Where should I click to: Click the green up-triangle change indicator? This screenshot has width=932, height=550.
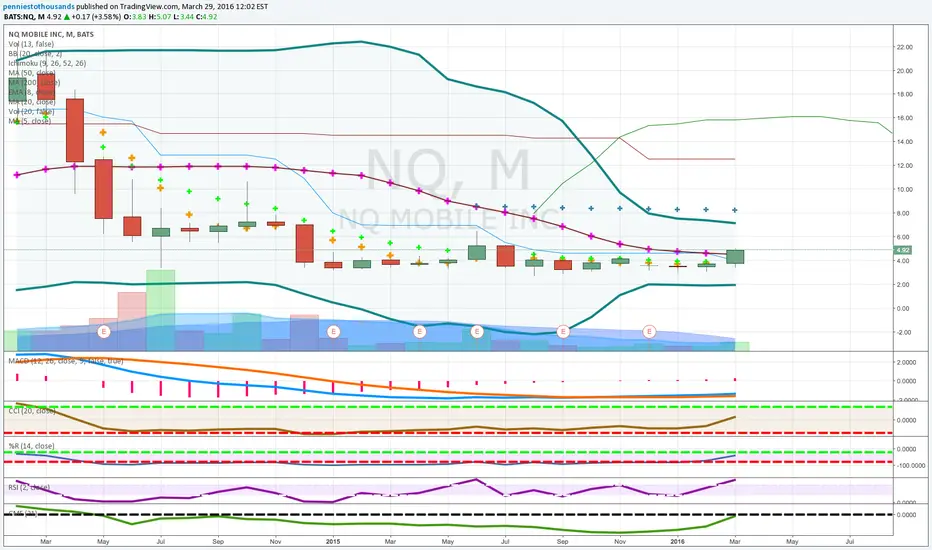coord(67,17)
